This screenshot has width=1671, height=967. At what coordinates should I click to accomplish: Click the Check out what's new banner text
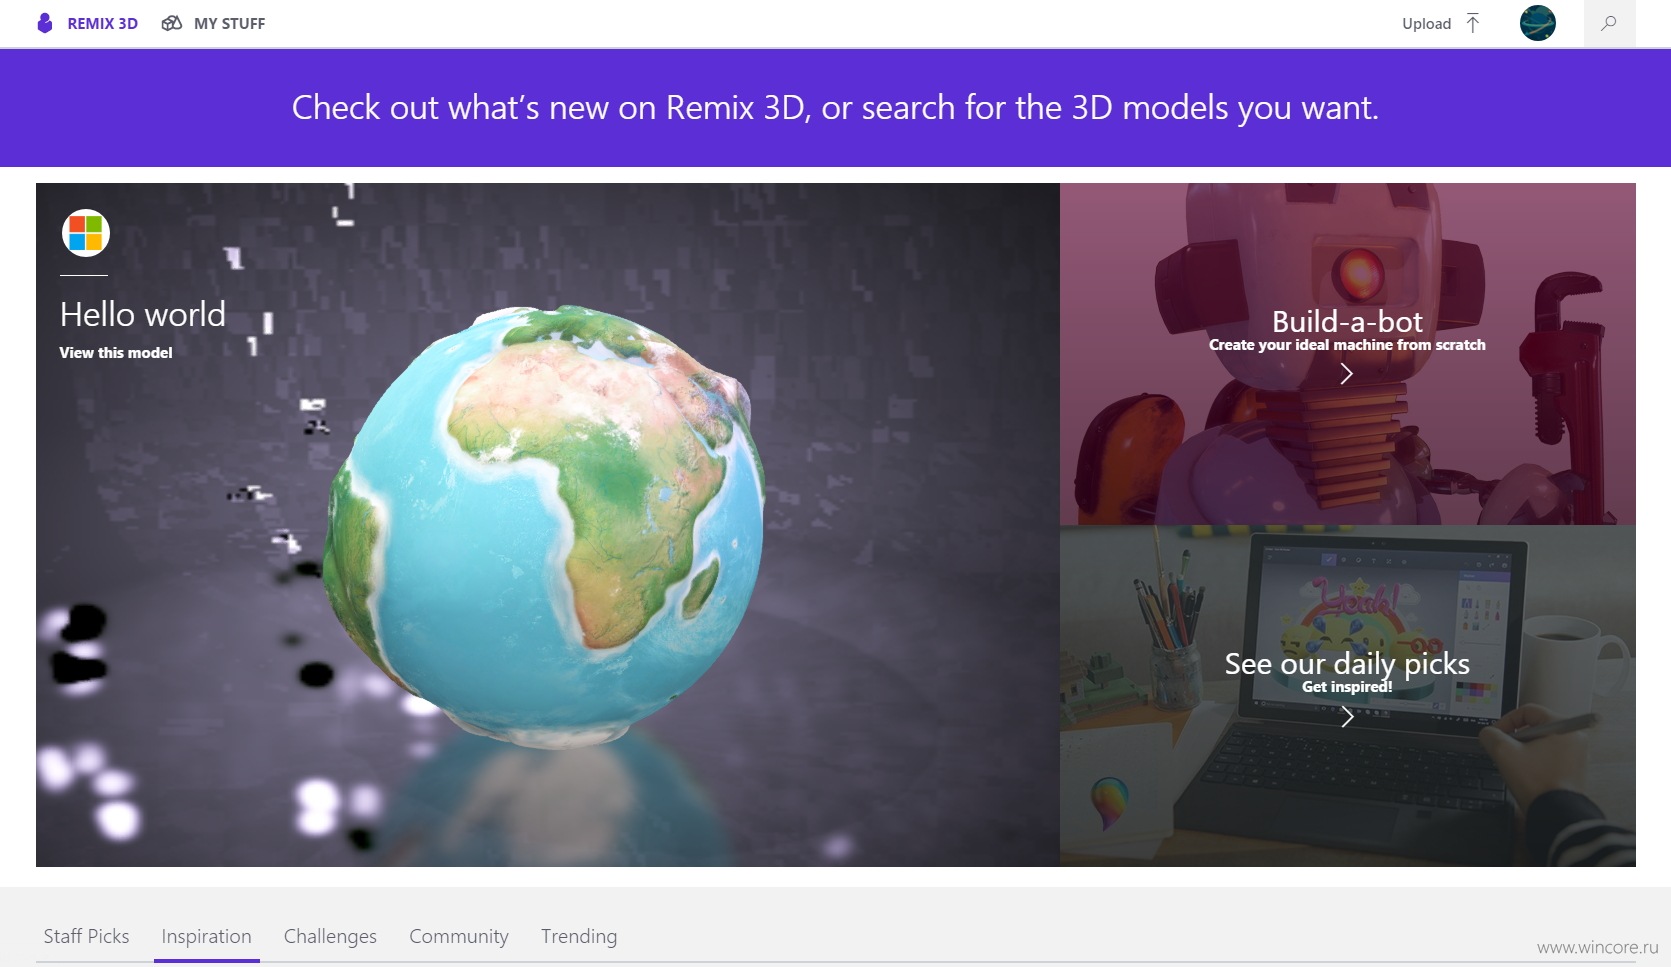click(835, 107)
